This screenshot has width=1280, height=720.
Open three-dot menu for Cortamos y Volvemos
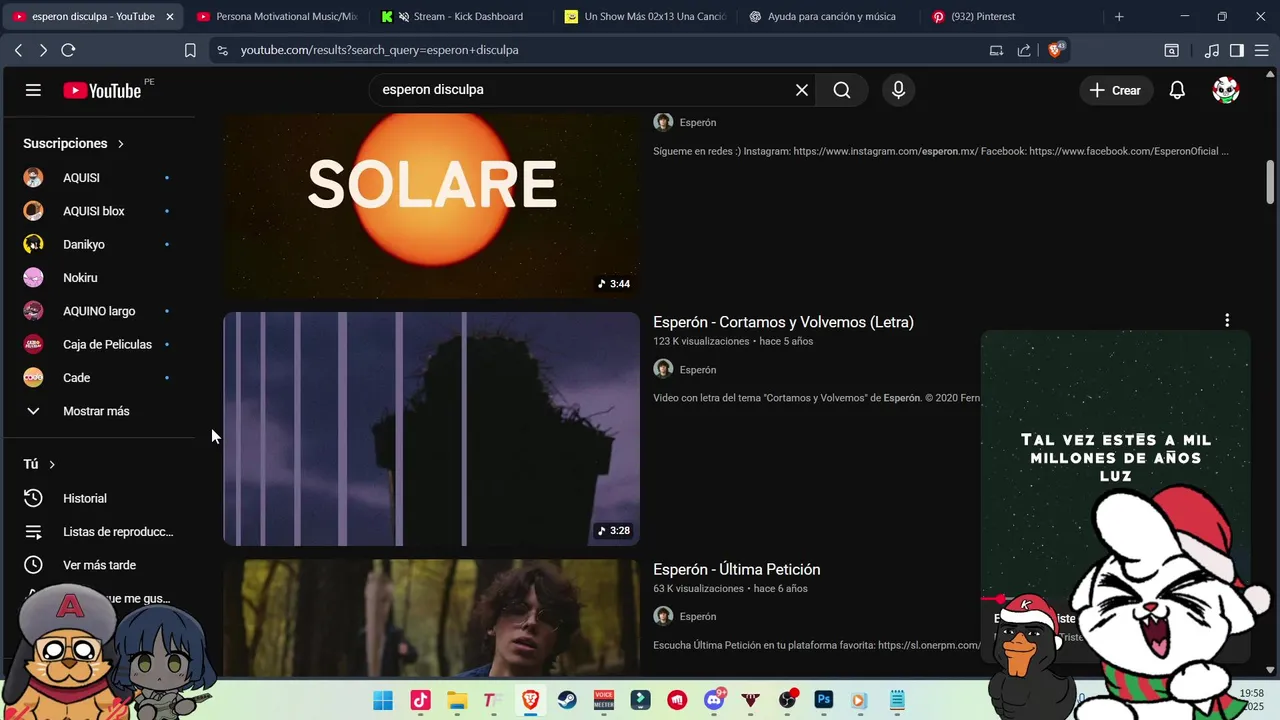coord(1227,320)
